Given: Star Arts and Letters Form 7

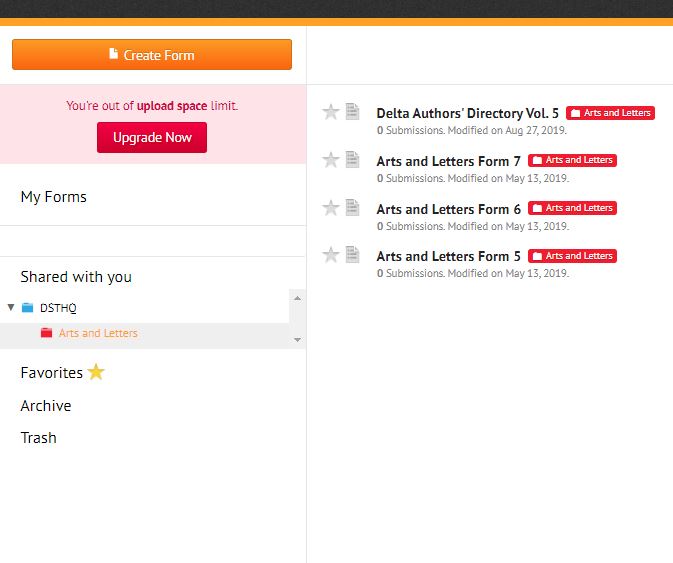Looking at the screenshot, I should pyautogui.click(x=331, y=160).
